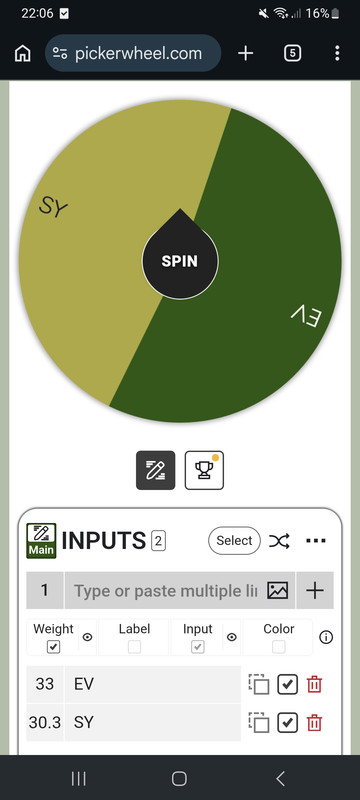Enable the Color checkbox
Screen dimensions: 360x800
tap(278, 647)
